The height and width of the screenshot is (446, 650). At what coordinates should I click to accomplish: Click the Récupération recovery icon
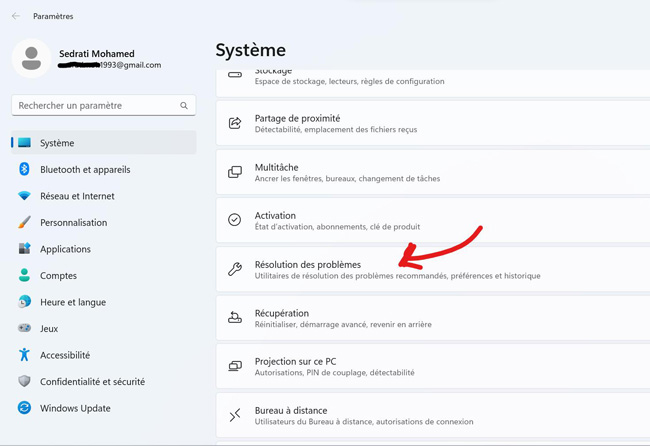click(x=235, y=318)
